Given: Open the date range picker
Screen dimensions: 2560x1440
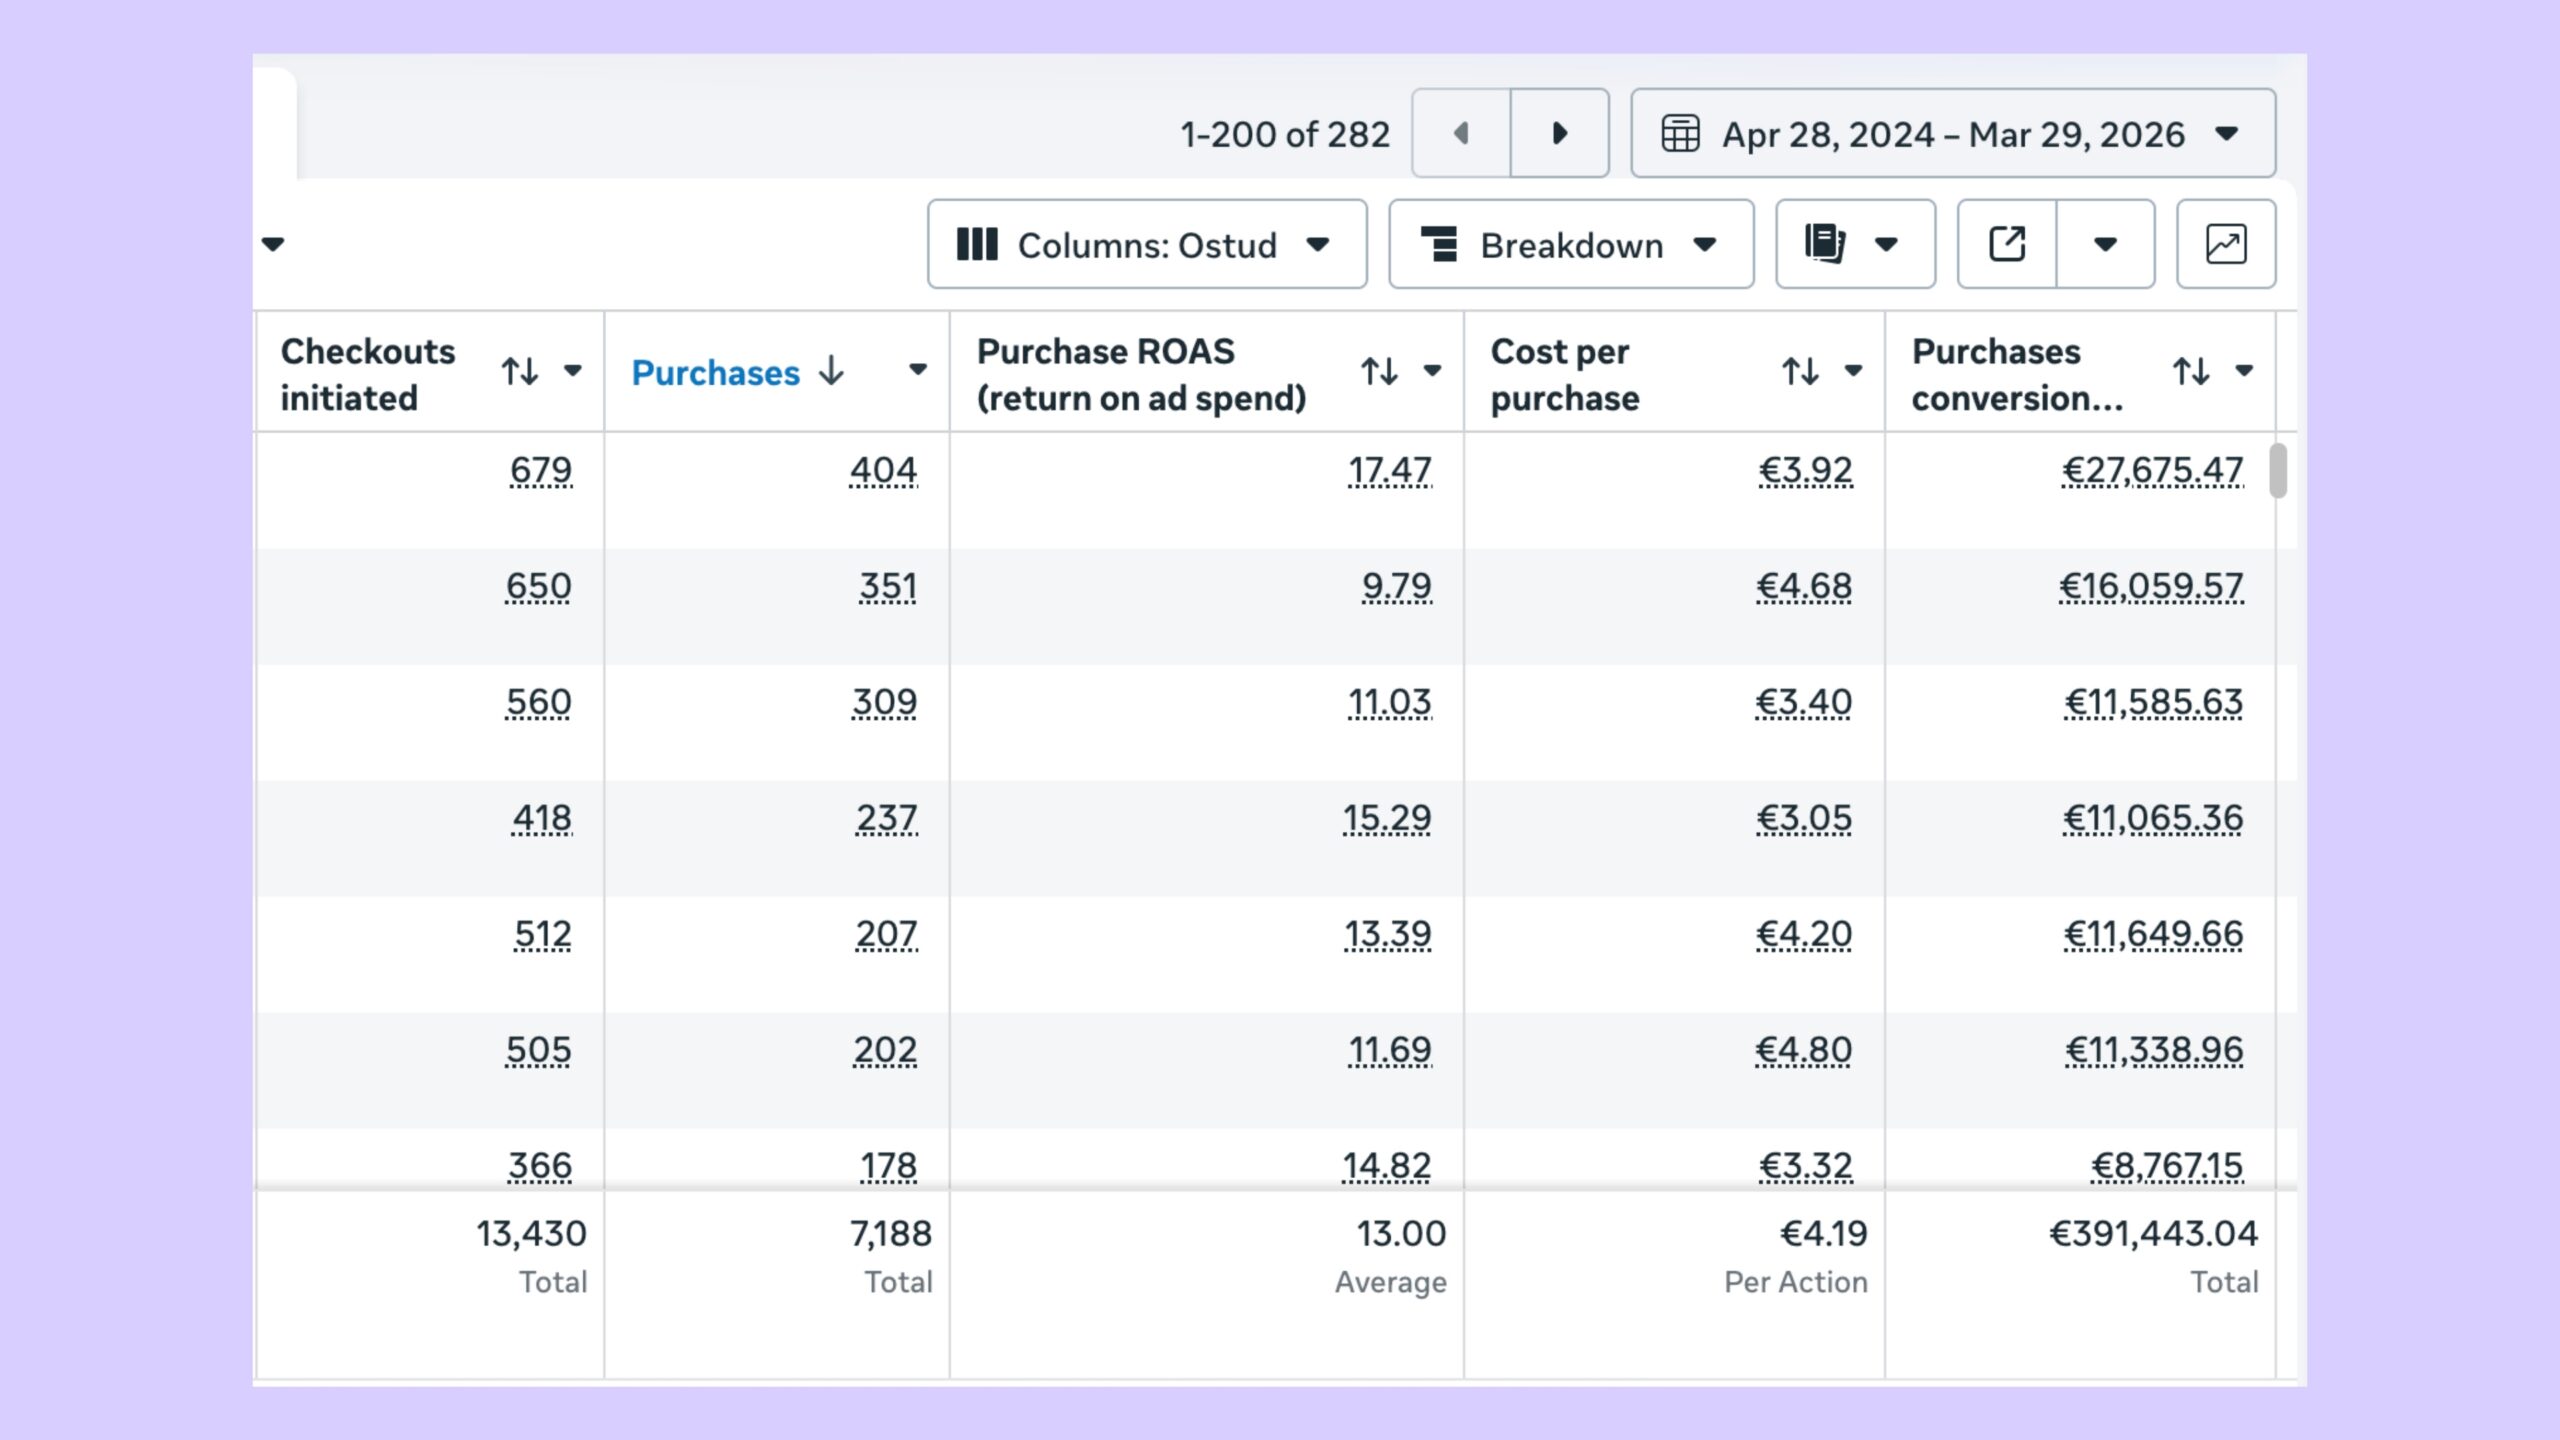Looking at the screenshot, I should click(x=1952, y=133).
